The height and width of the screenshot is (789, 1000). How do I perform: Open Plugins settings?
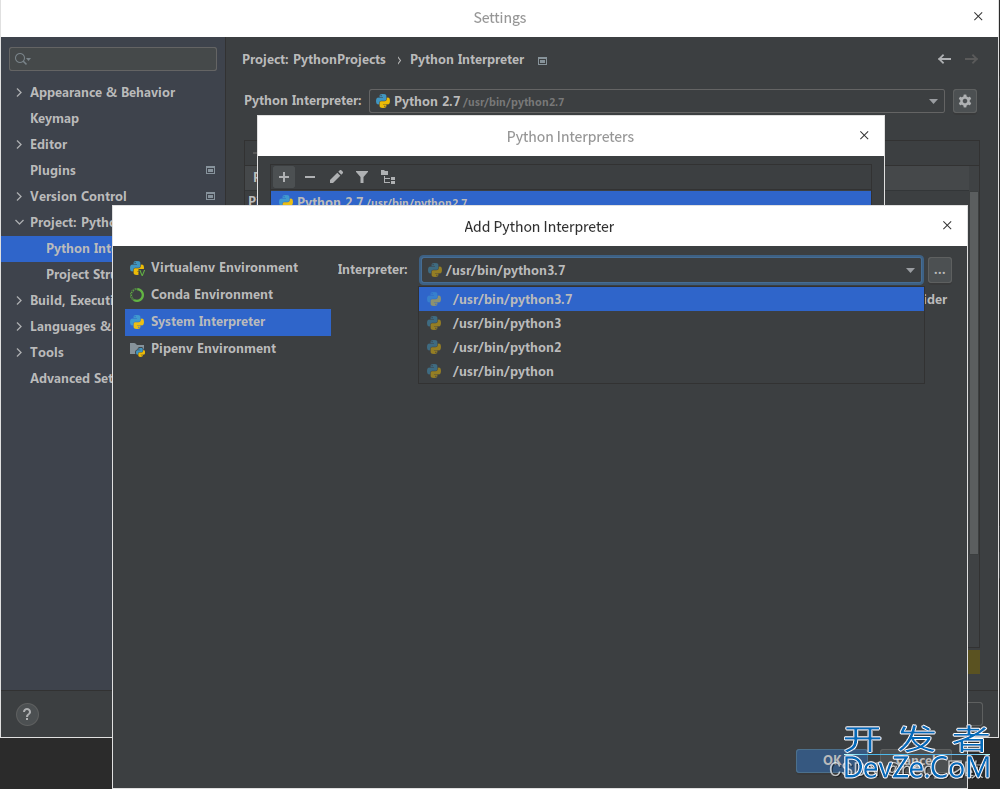pos(53,170)
